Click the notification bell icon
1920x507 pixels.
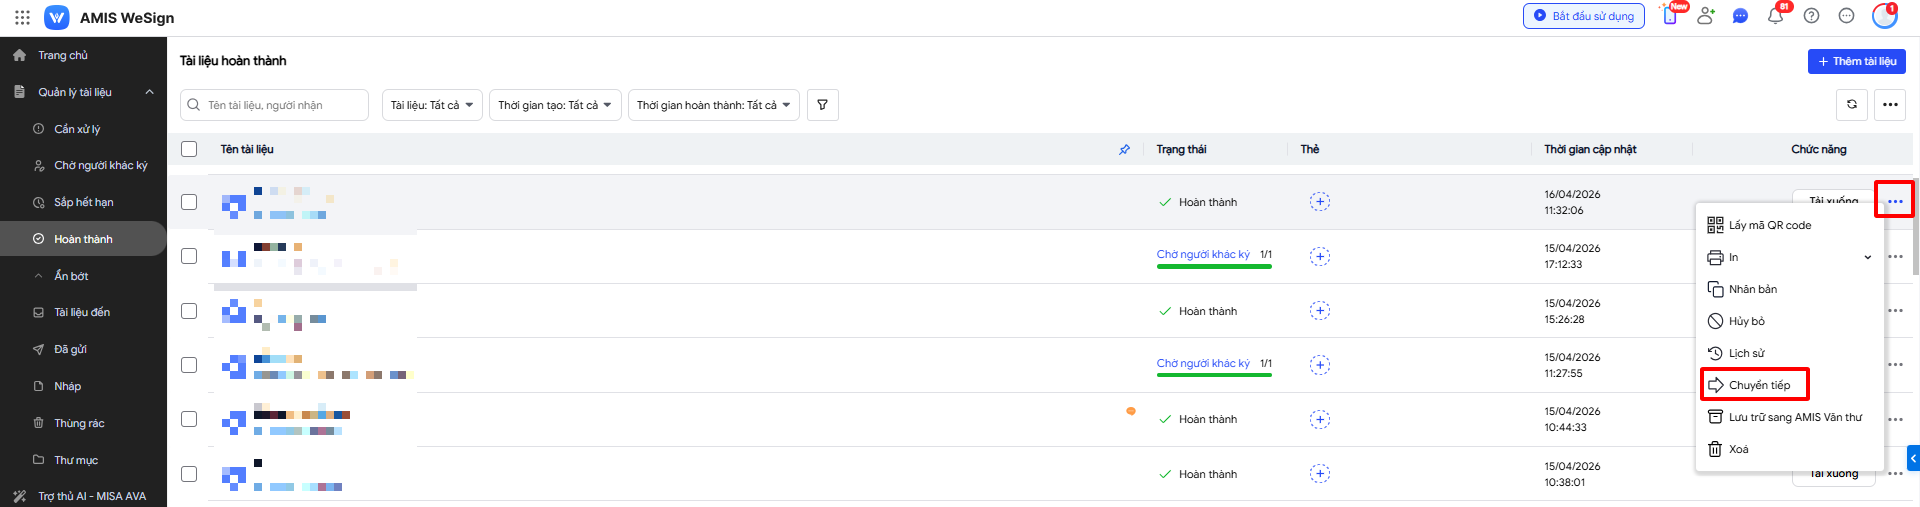click(x=1775, y=16)
